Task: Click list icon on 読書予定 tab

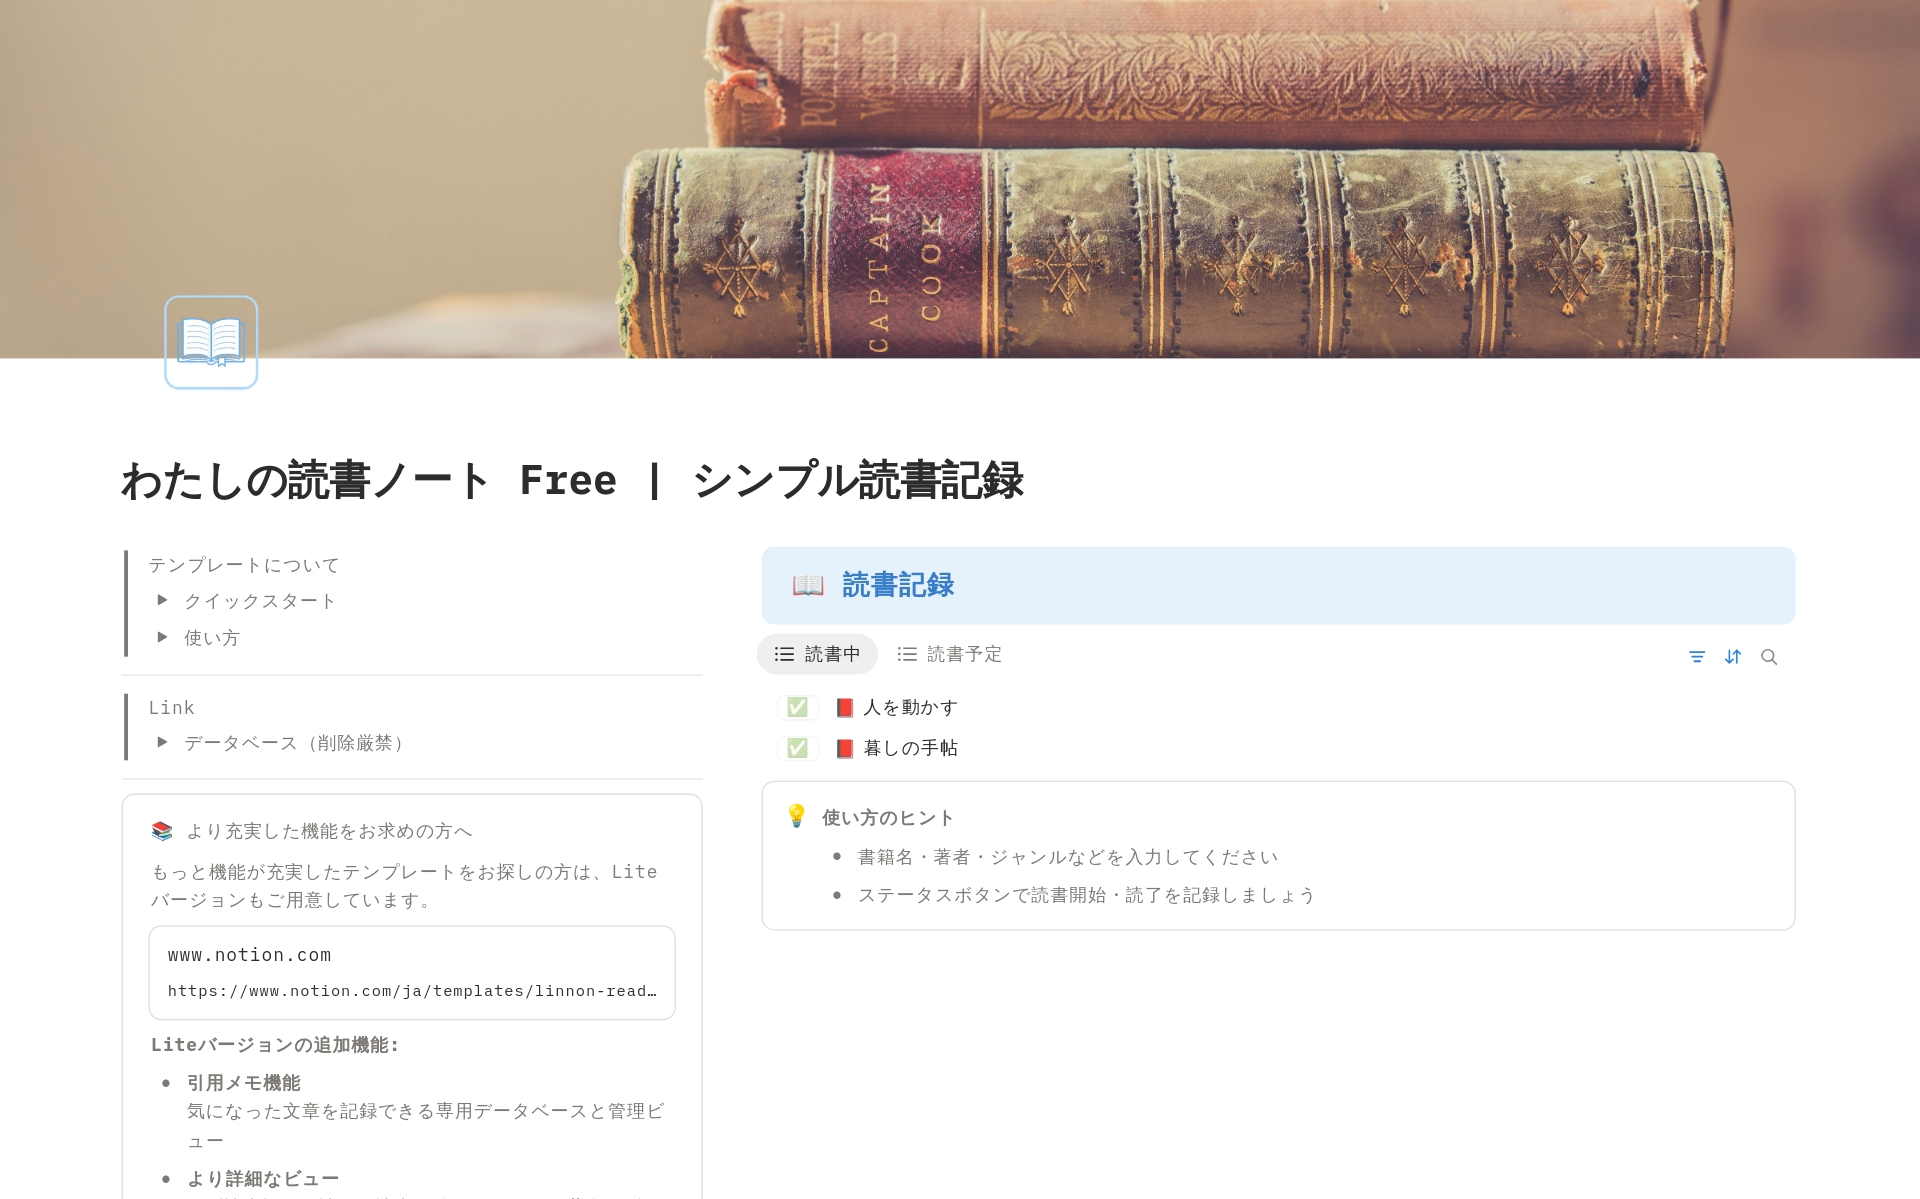Action: tap(907, 654)
